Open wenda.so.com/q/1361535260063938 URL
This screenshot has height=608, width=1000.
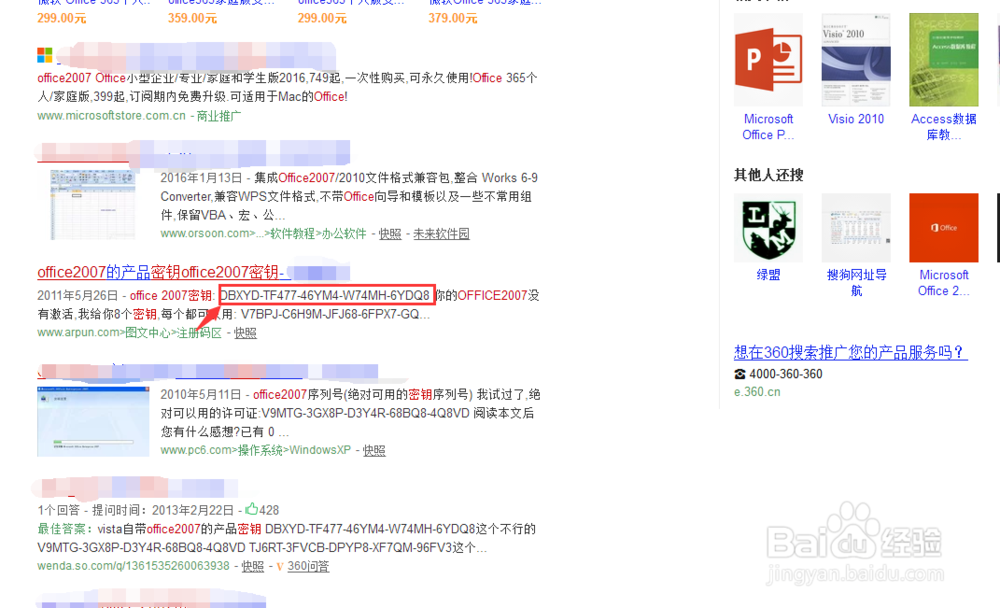point(133,567)
